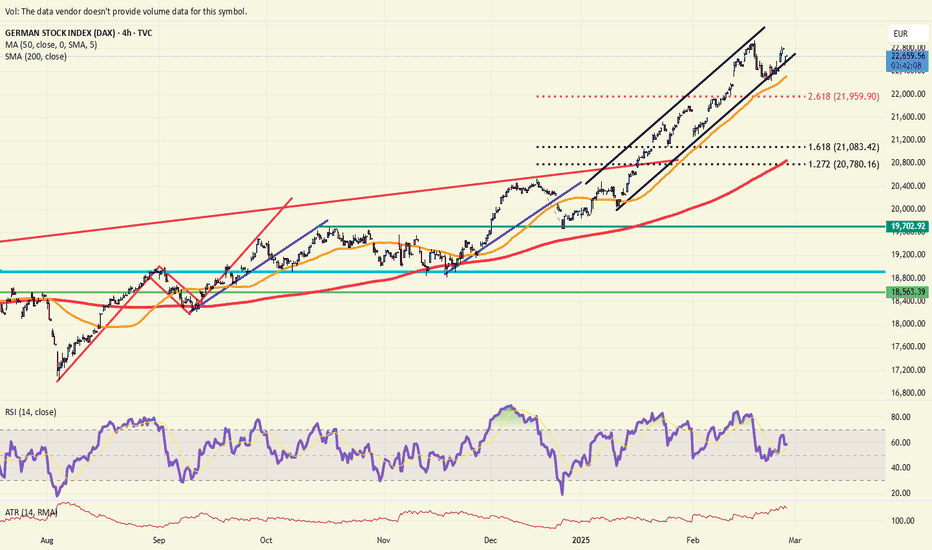Click the 17,200.00 price axis value
The width and height of the screenshot is (932, 550).
(x=908, y=370)
